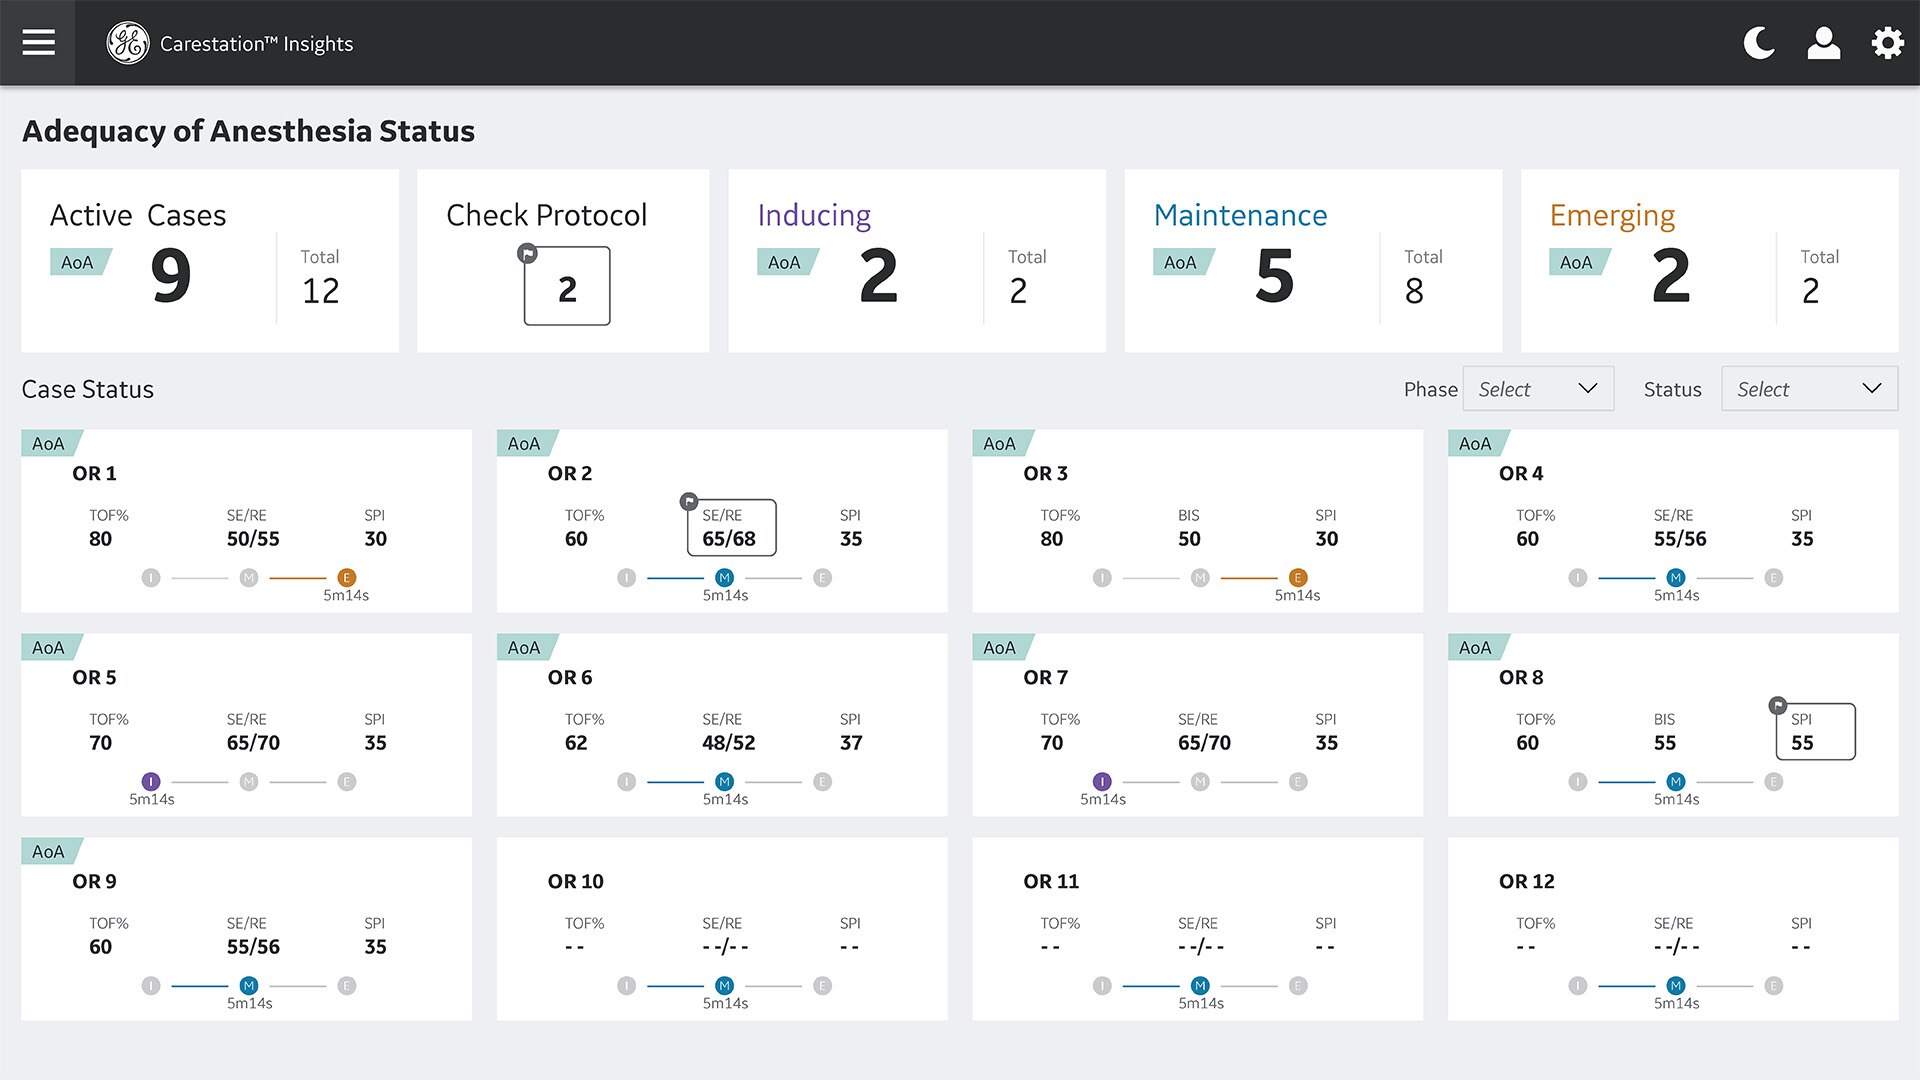The image size is (1920, 1080).
Task: Select the Maintenance summary card
Action: pyautogui.click(x=1312, y=261)
